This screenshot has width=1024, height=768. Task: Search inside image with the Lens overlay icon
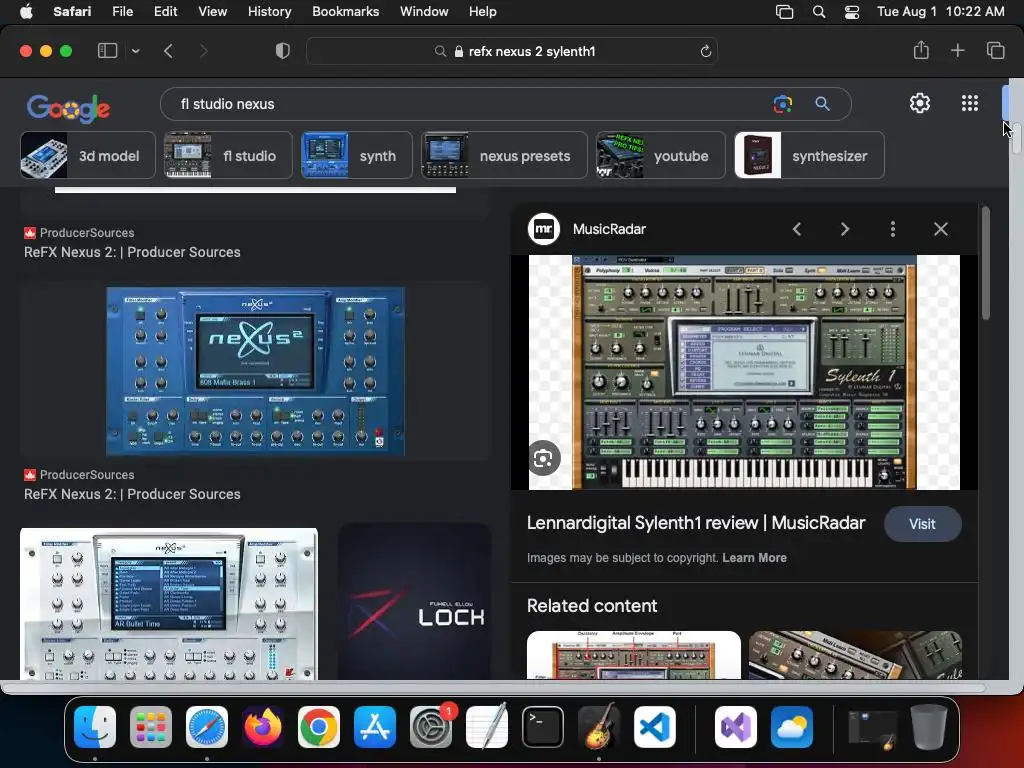(543, 458)
